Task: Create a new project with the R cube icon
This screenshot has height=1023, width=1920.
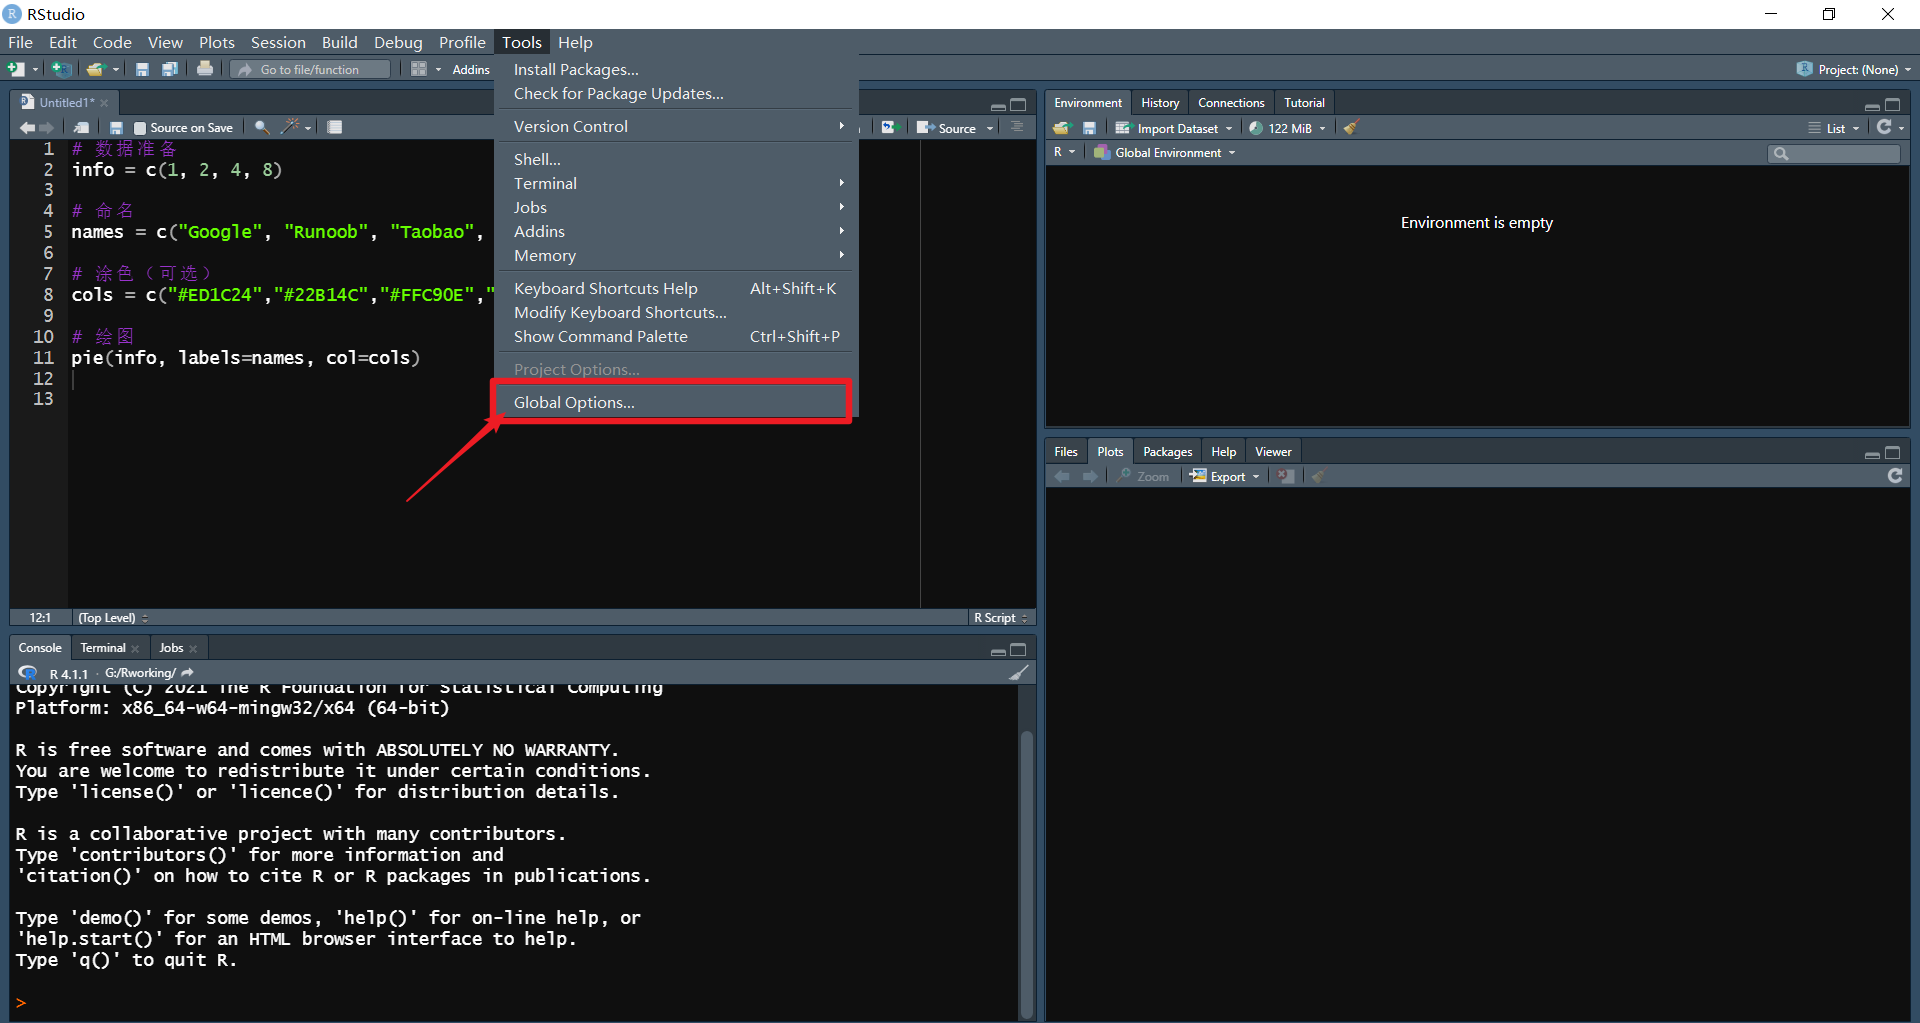Action: pyautogui.click(x=61, y=68)
